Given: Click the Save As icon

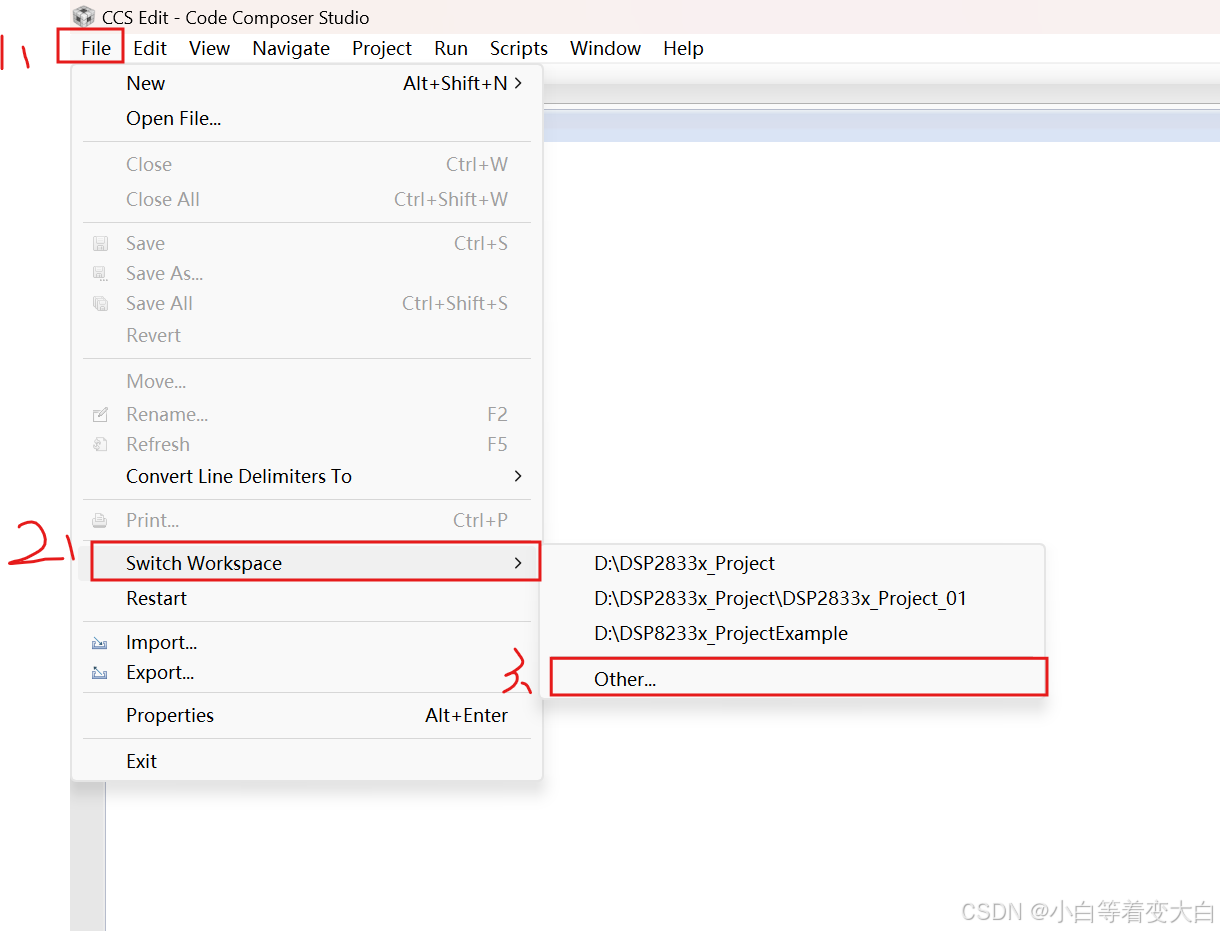Looking at the screenshot, I should [100, 274].
